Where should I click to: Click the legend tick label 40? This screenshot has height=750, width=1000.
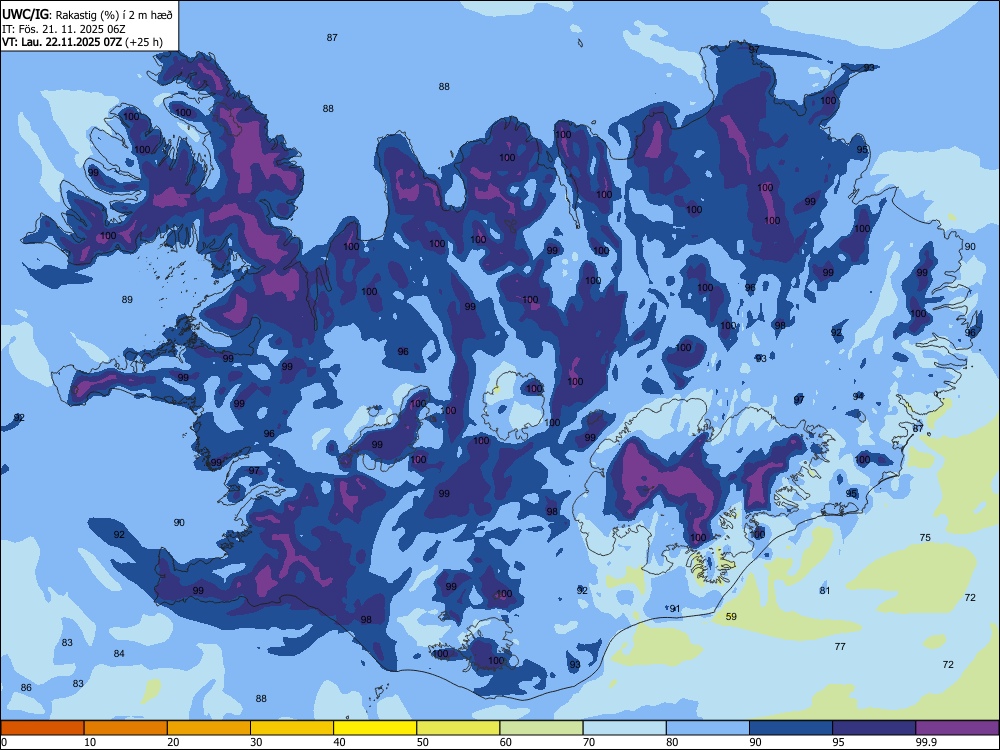pyautogui.click(x=340, y=742)
